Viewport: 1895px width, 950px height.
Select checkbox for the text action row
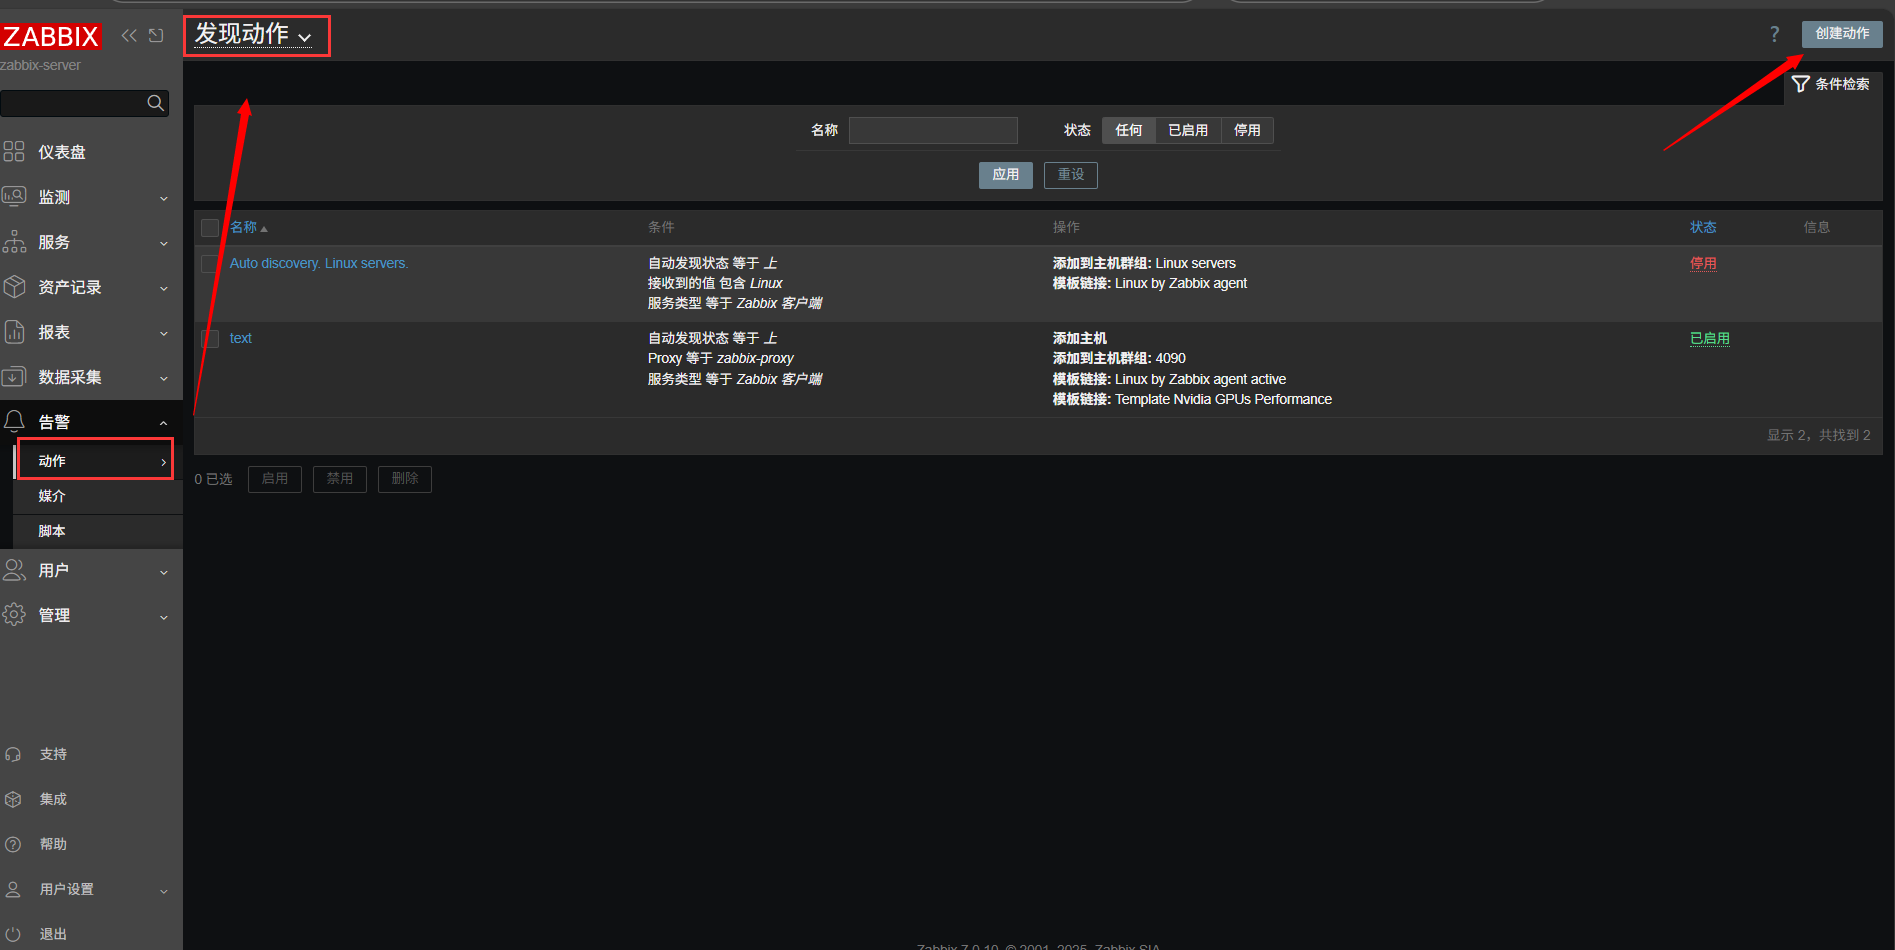[210, 339]
